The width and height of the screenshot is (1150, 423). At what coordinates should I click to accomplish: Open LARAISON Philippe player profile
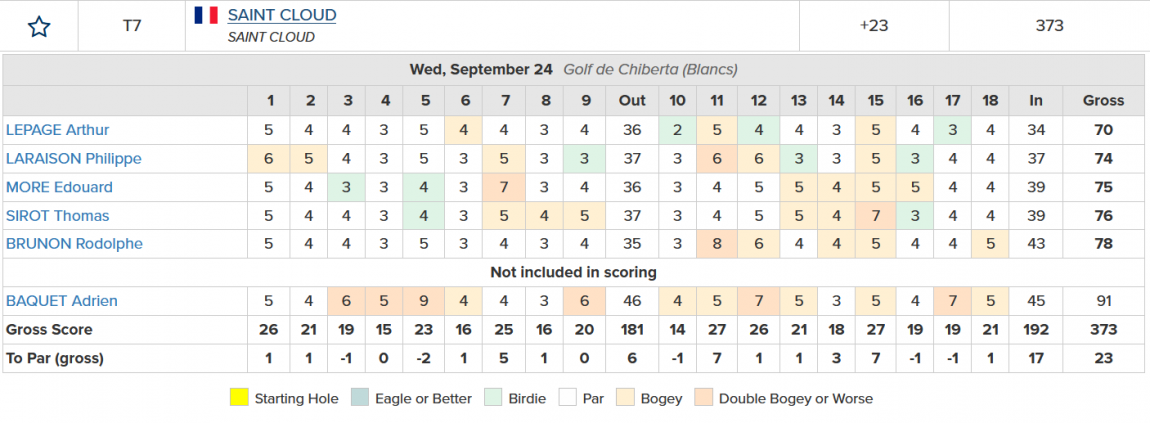[74, 159]
